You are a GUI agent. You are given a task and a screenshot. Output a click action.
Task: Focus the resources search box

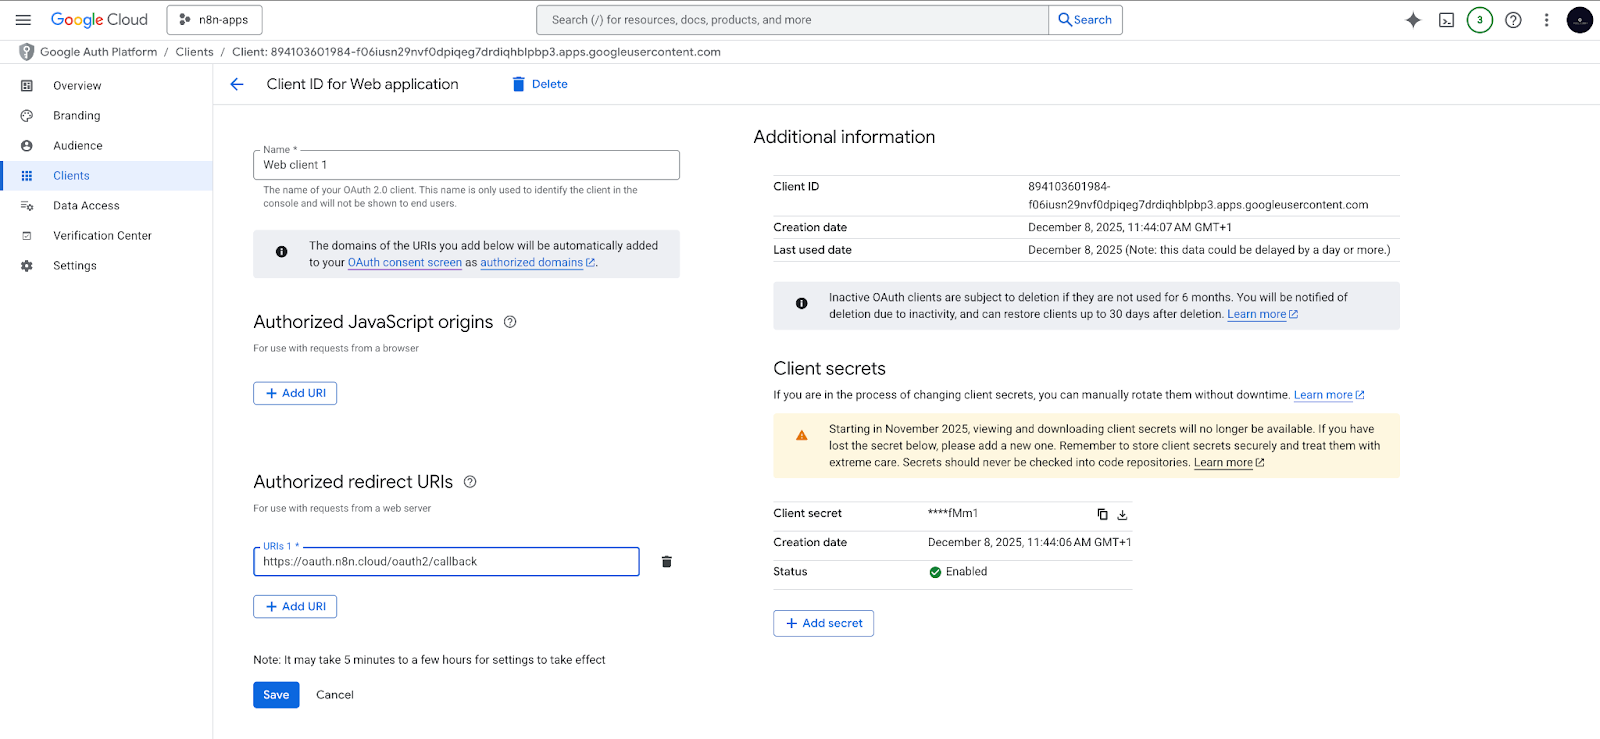coord(792,20)
